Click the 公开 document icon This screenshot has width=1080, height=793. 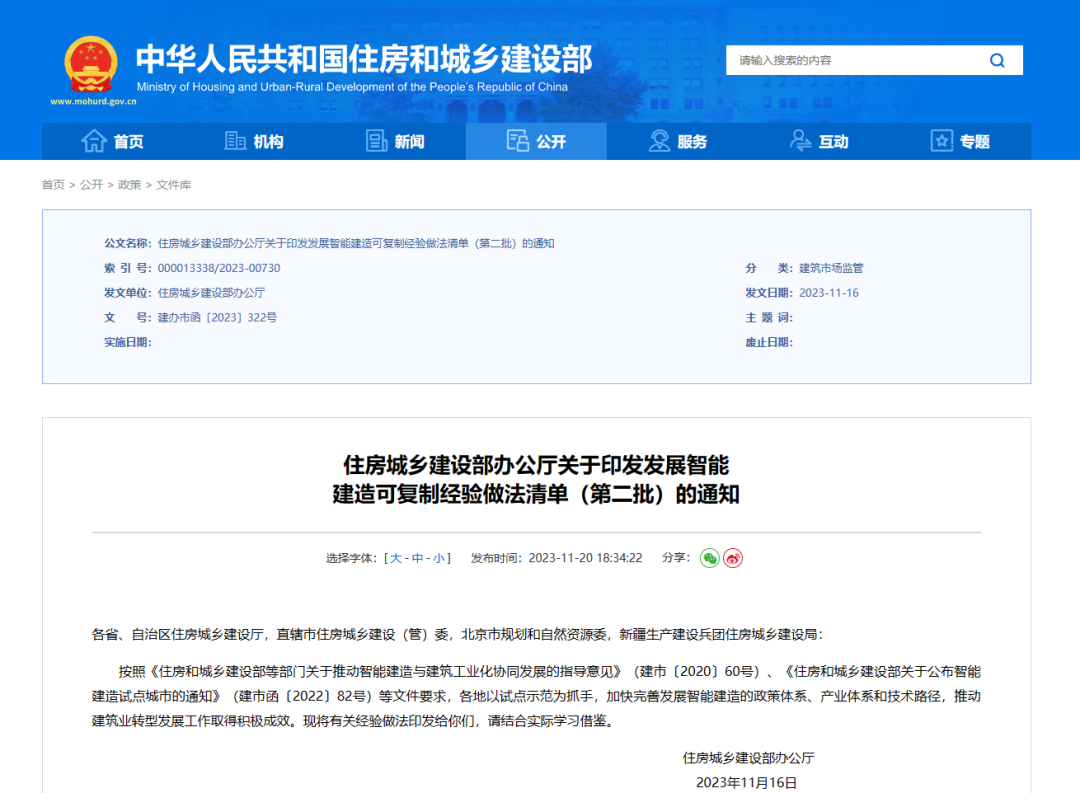[517, 141]
